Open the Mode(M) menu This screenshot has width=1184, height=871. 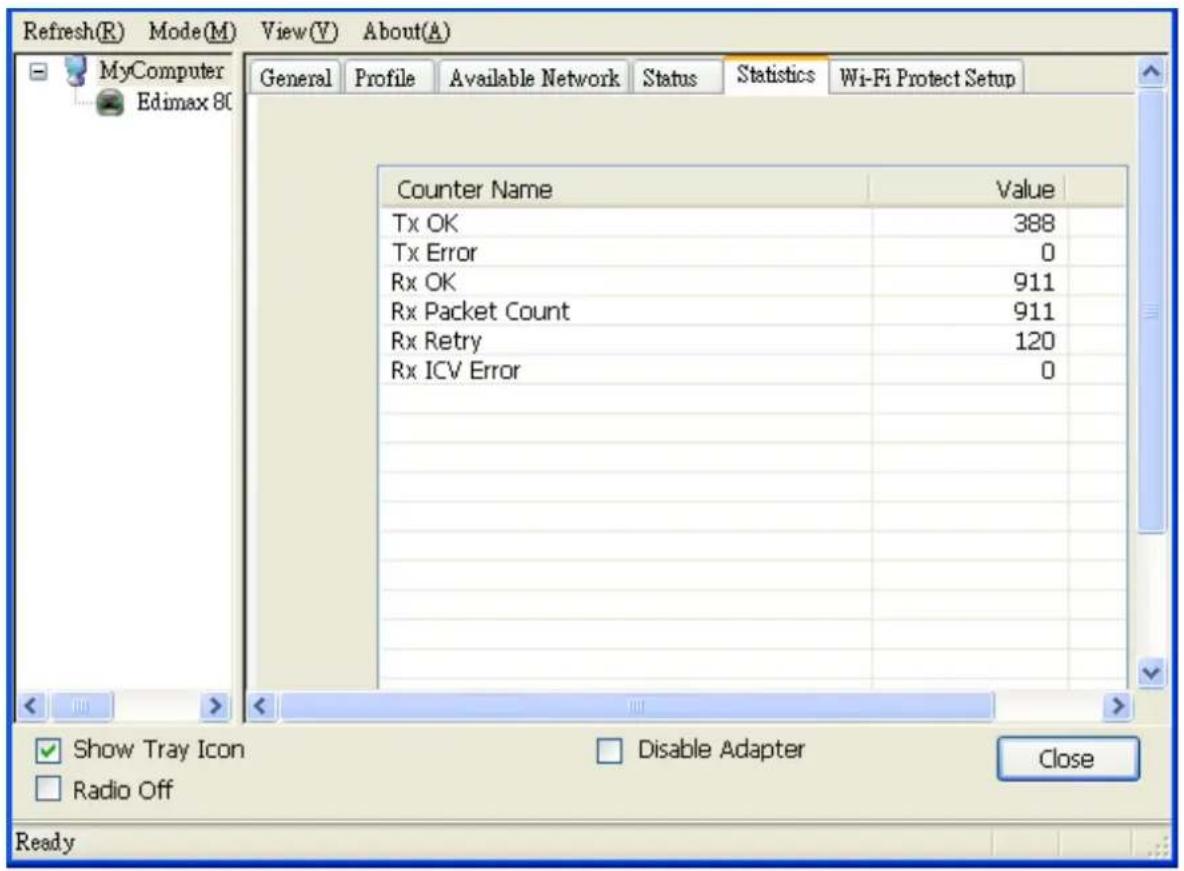pos(192,32)
